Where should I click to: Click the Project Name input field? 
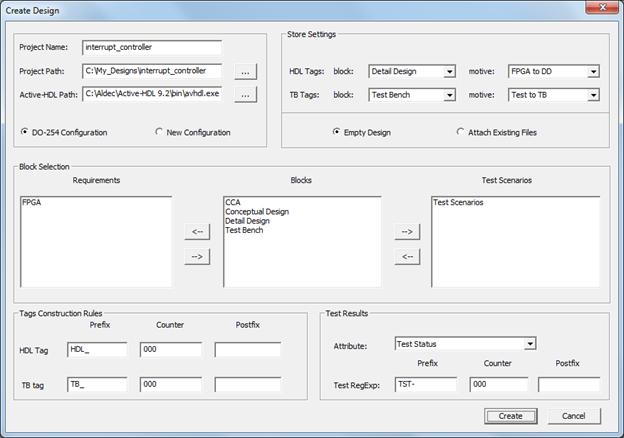point(152,47)
